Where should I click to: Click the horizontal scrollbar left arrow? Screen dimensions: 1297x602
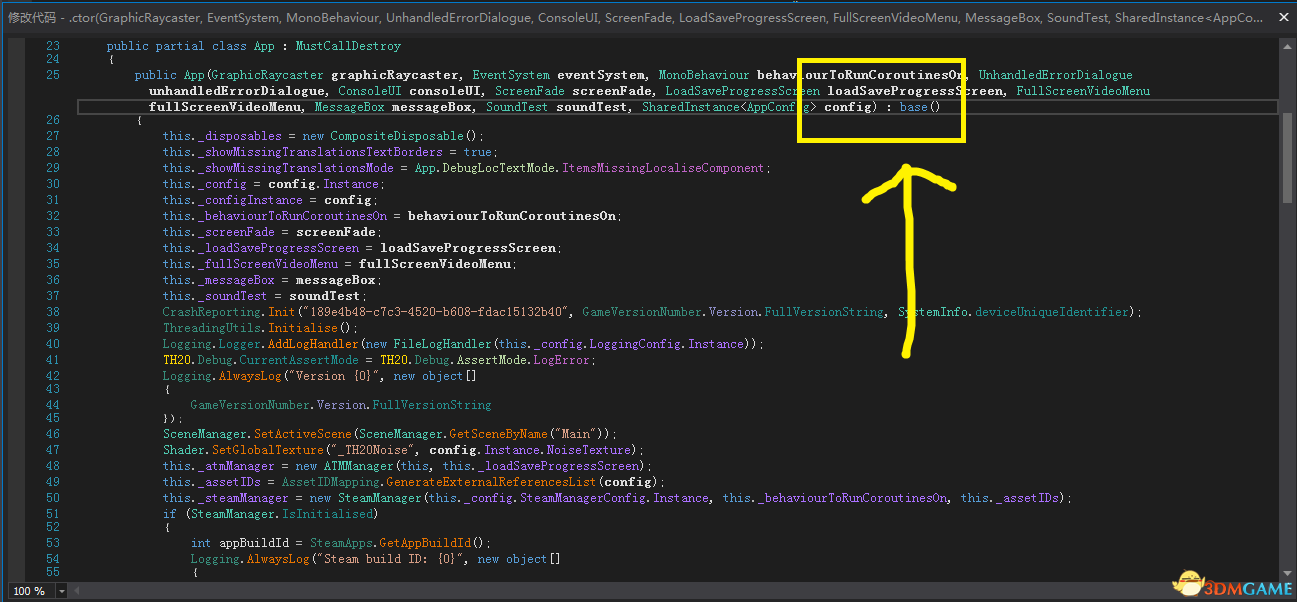tap(79, 591)
